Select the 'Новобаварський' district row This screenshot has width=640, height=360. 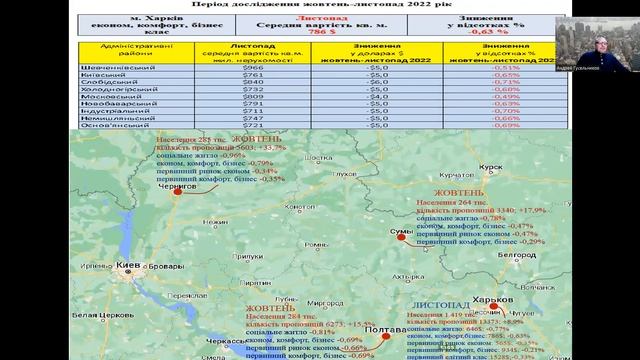click(x=323, y=104)
